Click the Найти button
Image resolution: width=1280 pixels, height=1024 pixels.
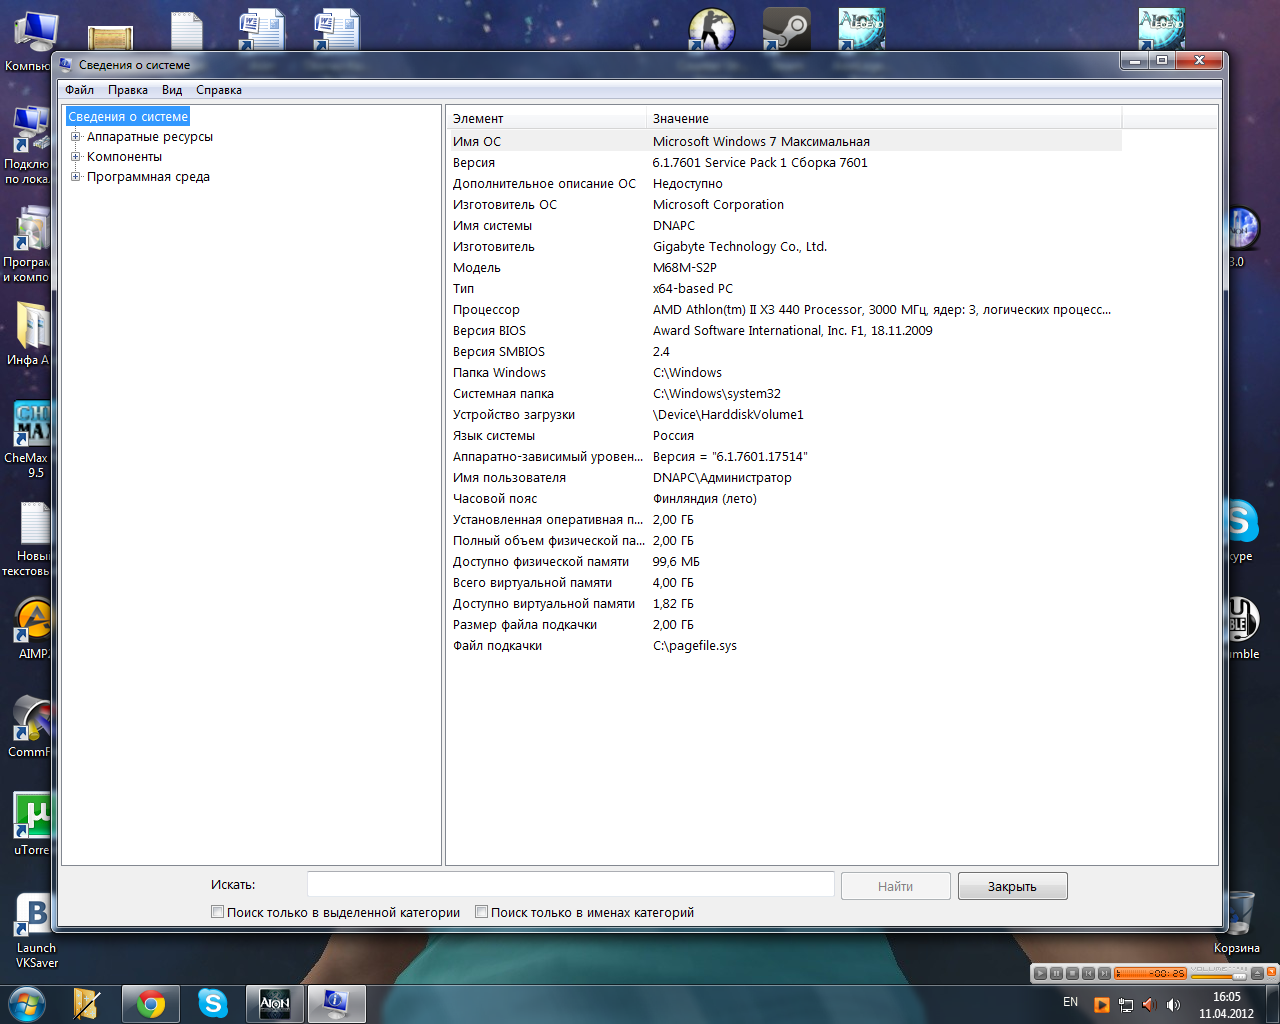[x=895, y=886]
